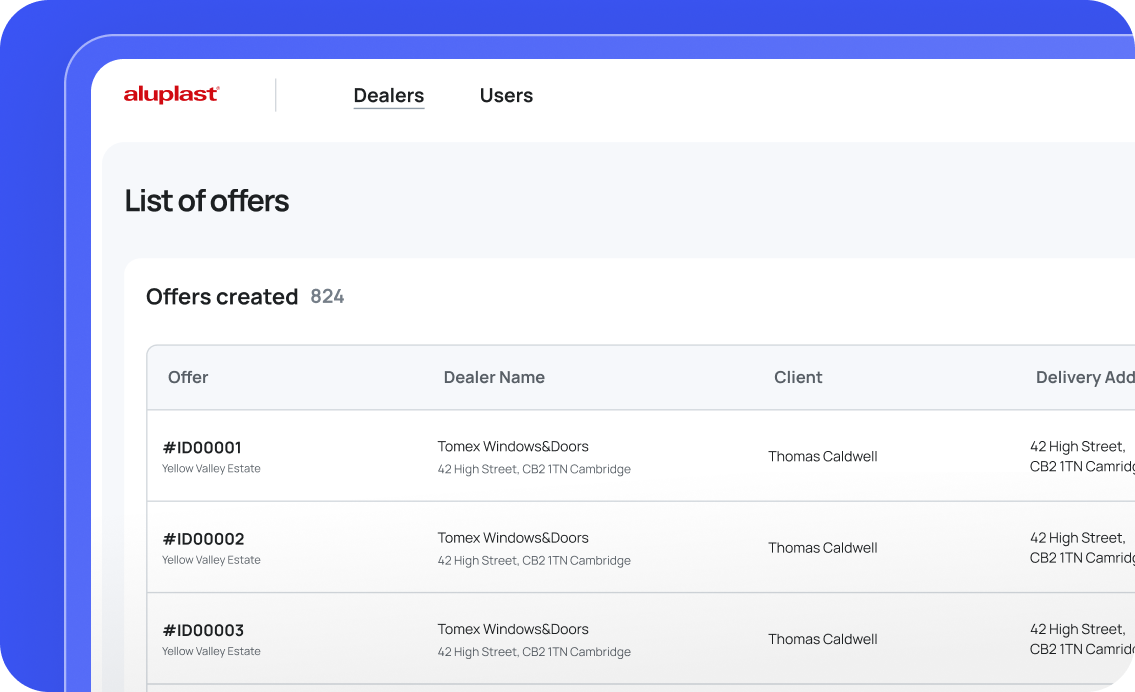Click the List of offers heading
The width and height of the screenshot is (1135, 692).
pos(206,201)
